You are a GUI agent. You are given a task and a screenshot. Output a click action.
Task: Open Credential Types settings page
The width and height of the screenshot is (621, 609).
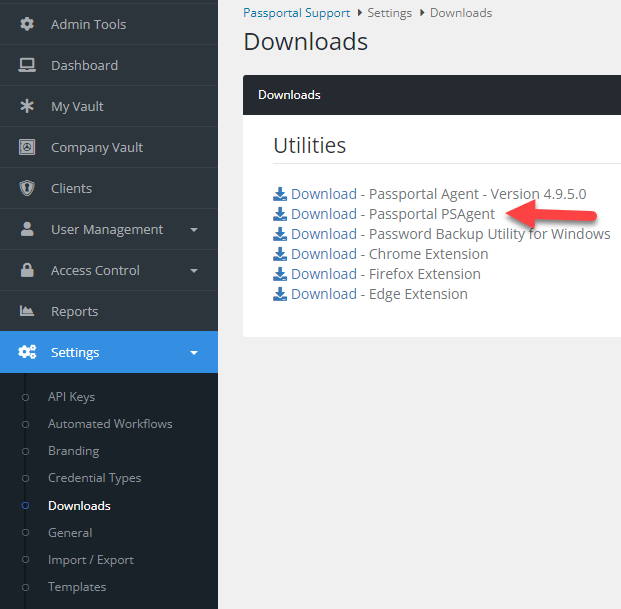tap(94, 478)
